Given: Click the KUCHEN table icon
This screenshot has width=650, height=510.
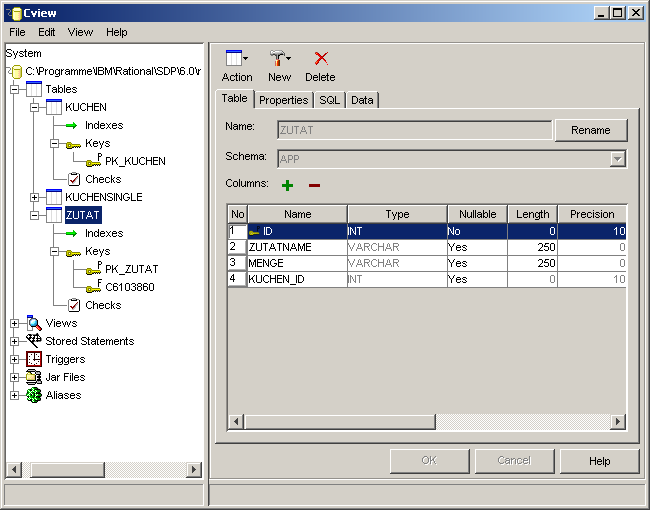Looking at the screenshot, I should coord(54,107).
